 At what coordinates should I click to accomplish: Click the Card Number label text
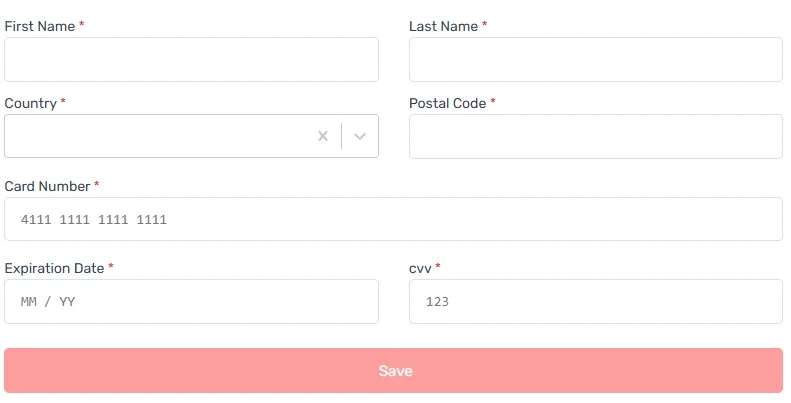tap(47, 186)
